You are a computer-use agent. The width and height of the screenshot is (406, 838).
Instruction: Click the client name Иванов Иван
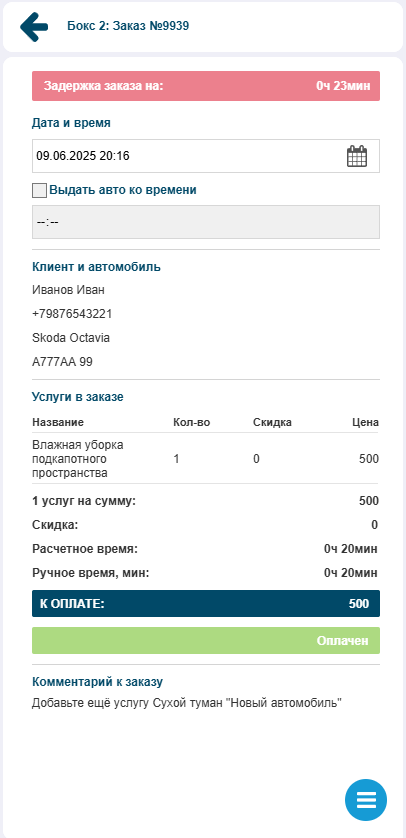68,290
